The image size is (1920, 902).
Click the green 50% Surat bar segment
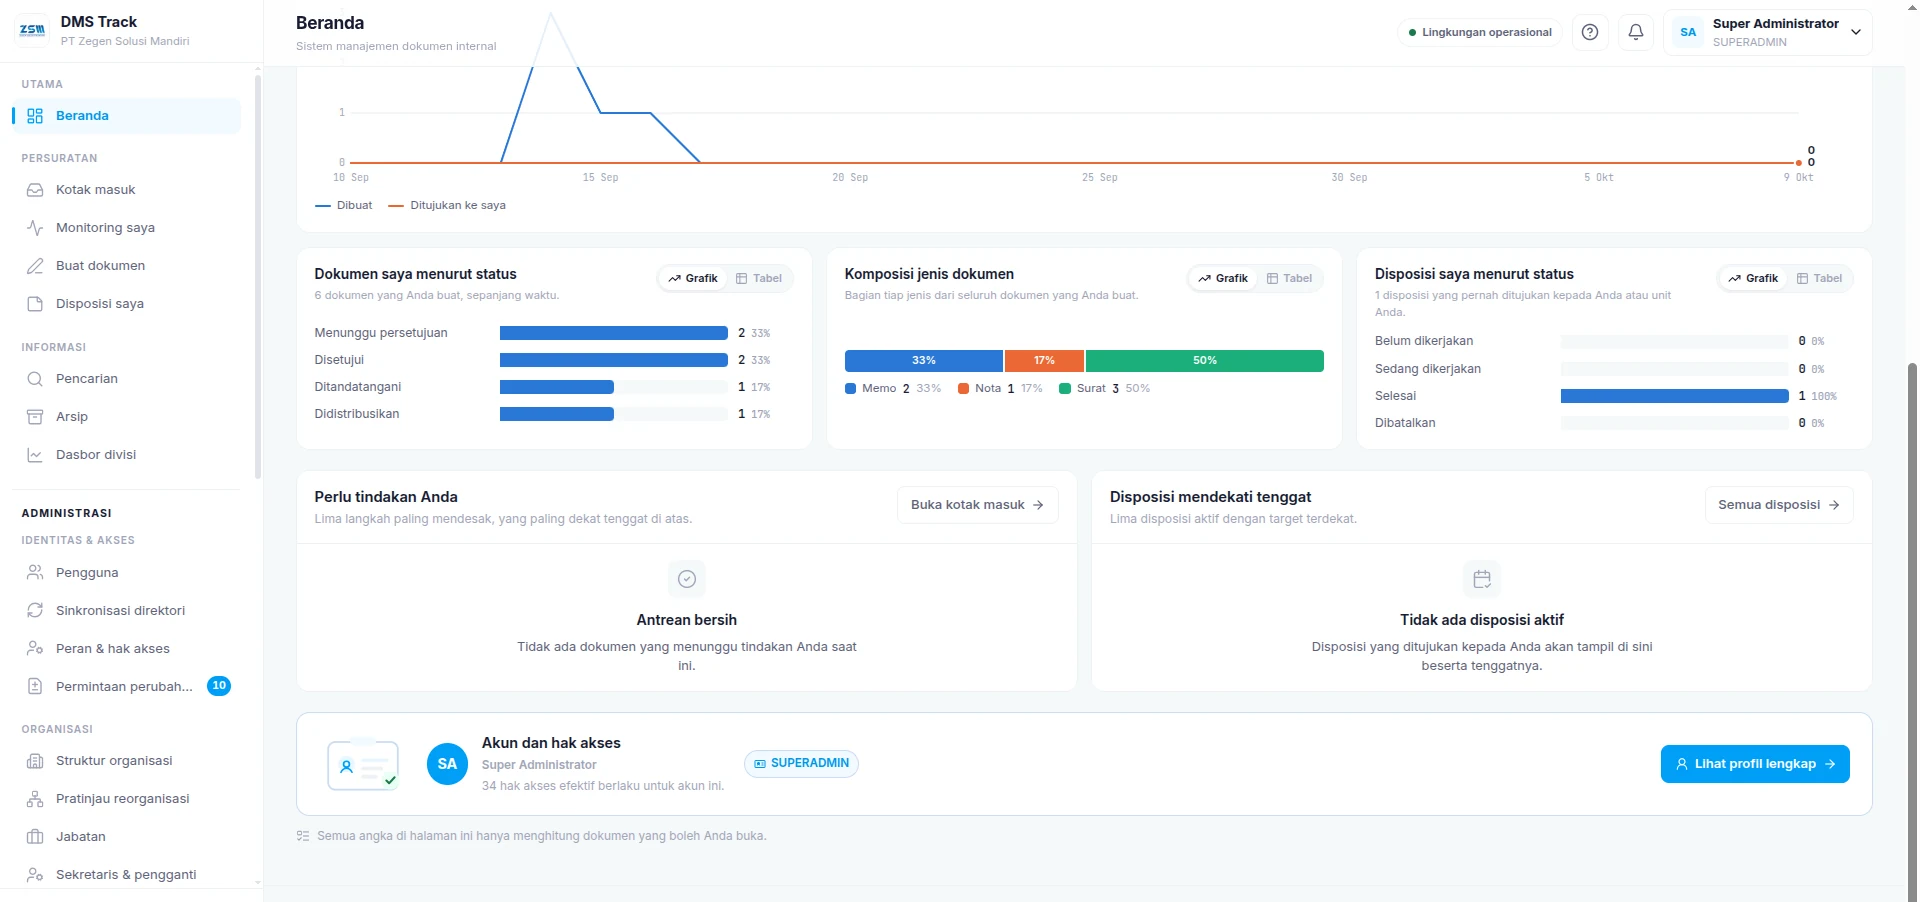pos(1205,361)
